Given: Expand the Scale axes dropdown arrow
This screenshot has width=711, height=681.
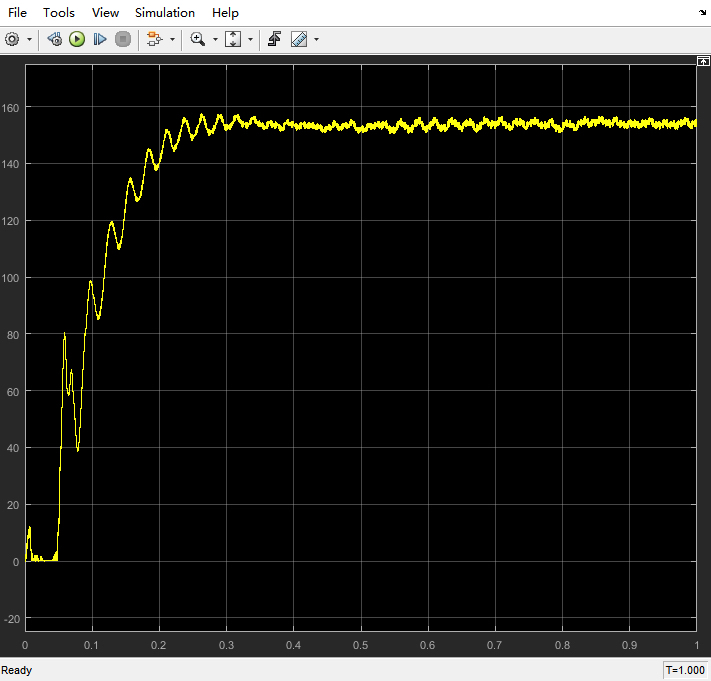Looking at the screenshot, I should 250,39.
